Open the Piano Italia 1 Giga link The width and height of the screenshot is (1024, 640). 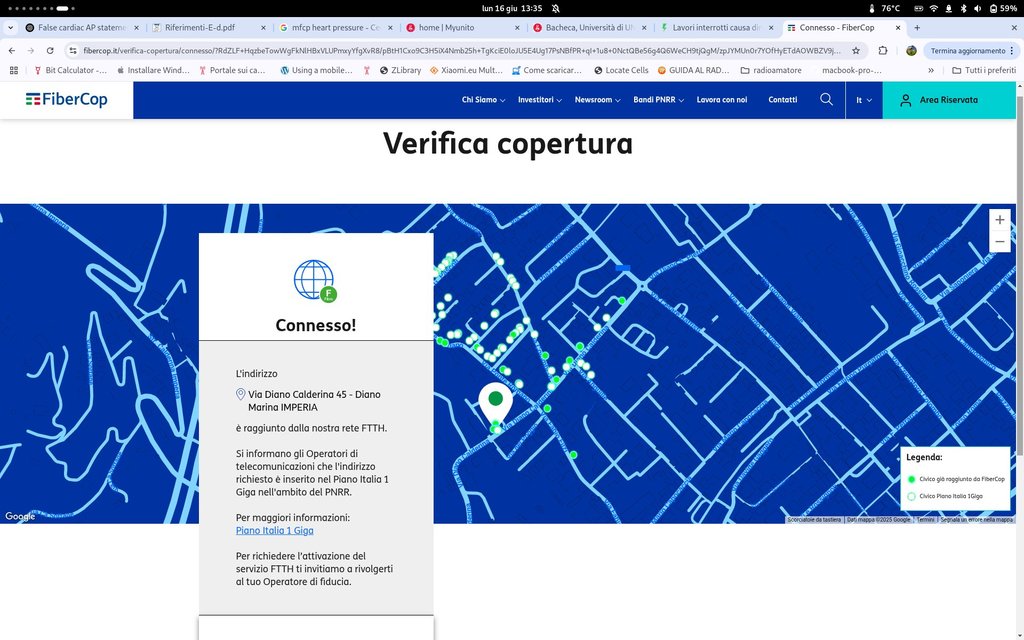point(274,531)
